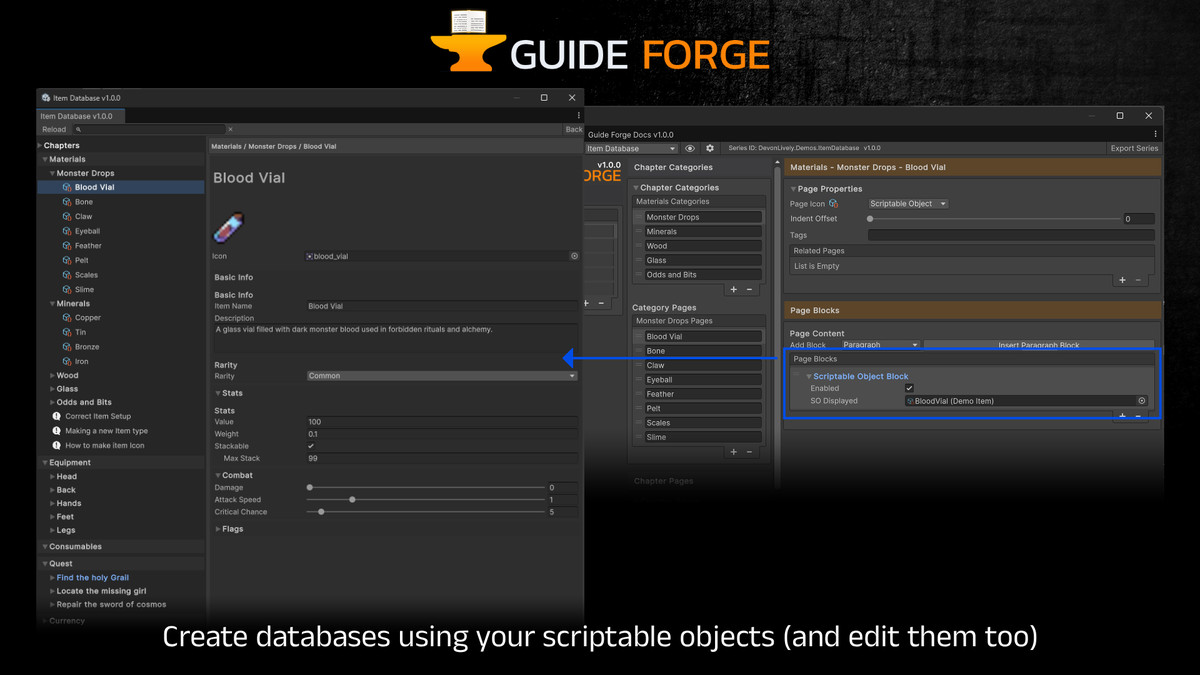
Task: Select the Feather item icon in tree
Action: coord(67,245)
